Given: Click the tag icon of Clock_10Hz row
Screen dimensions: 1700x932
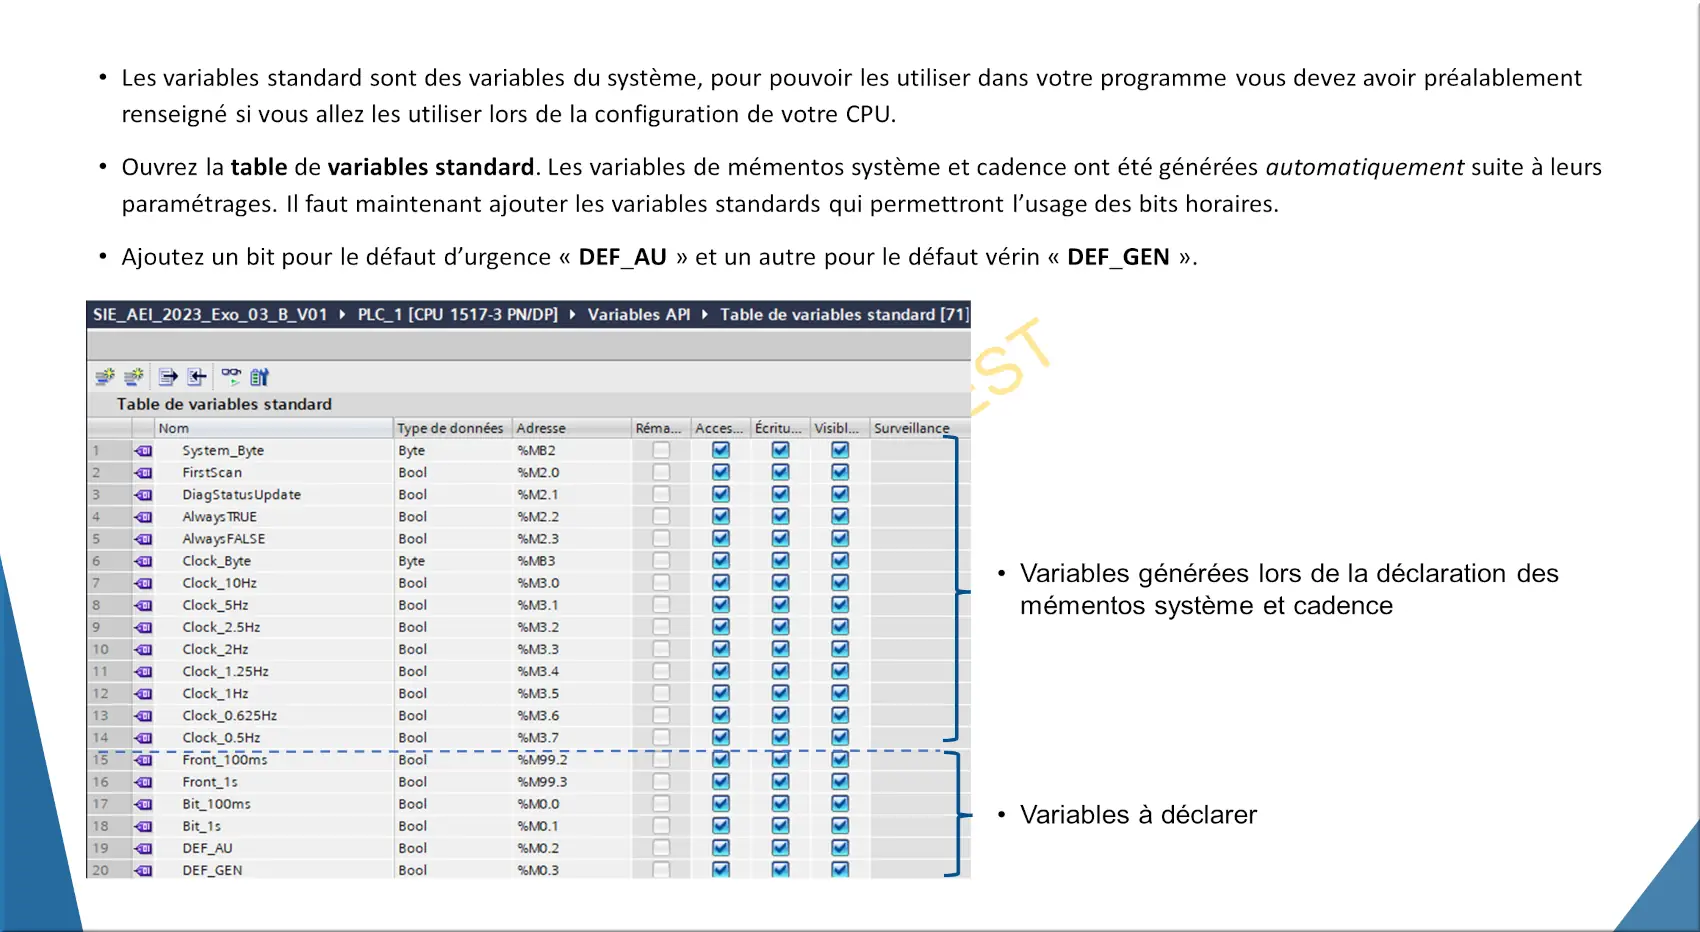Looking at the screenshot, I should (144, 583).
